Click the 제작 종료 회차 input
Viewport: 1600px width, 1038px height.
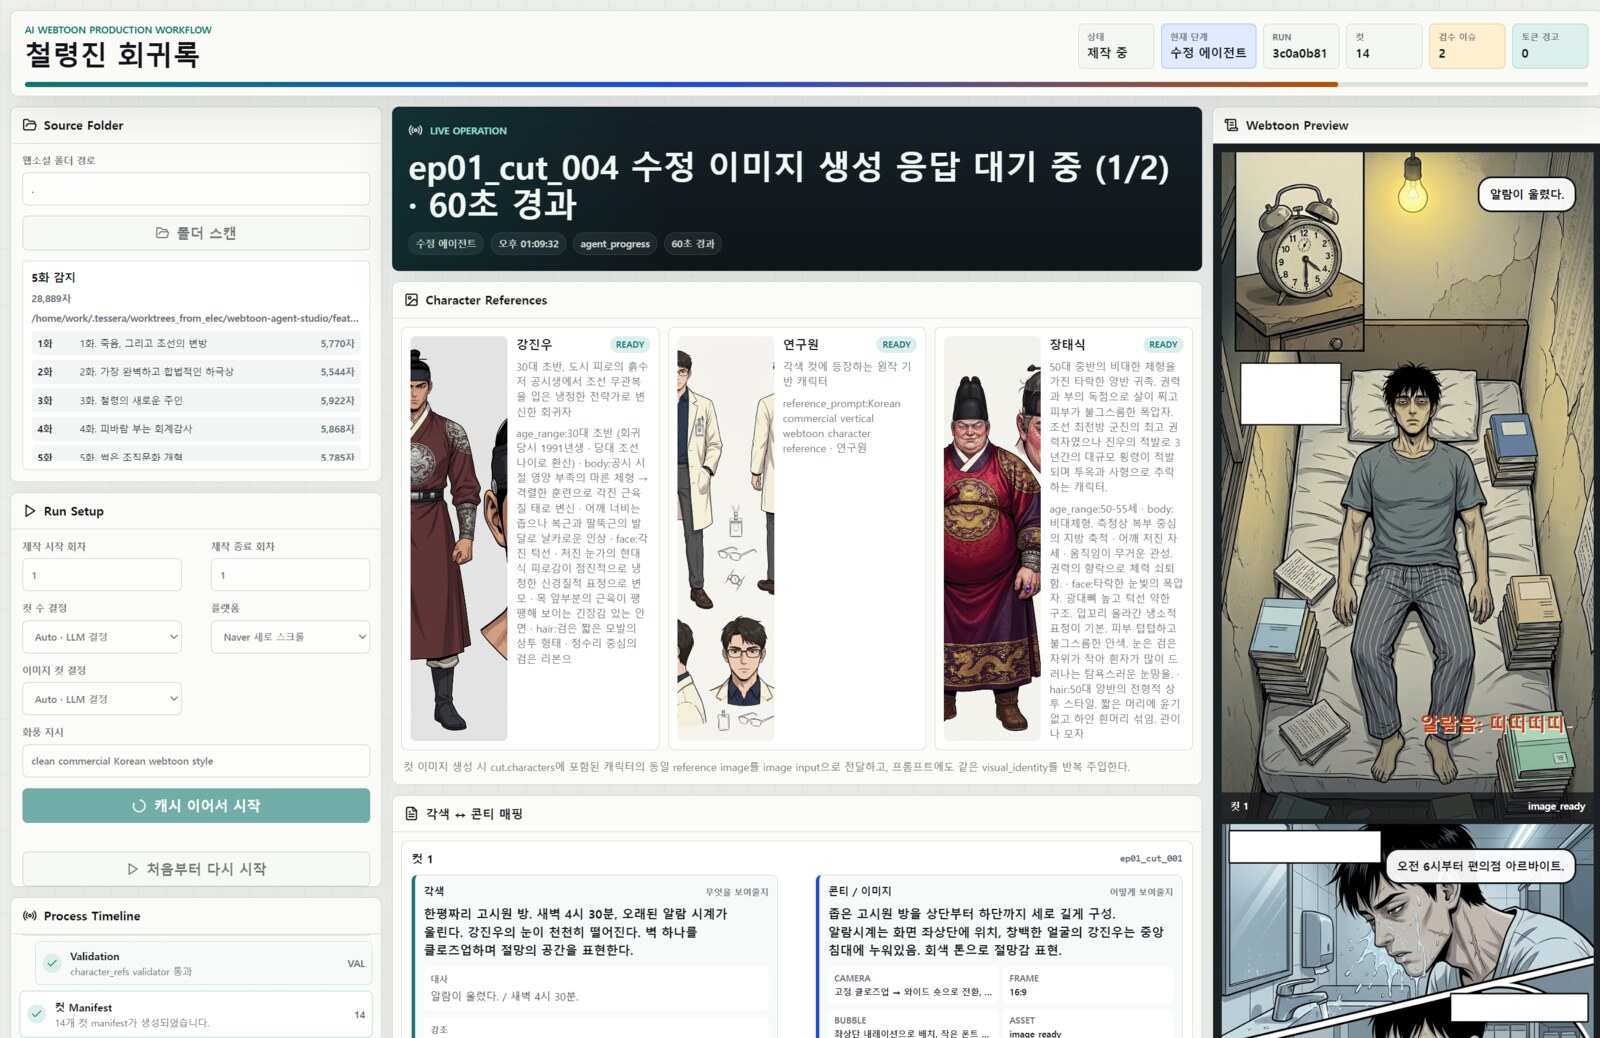(x=290, y=575)
